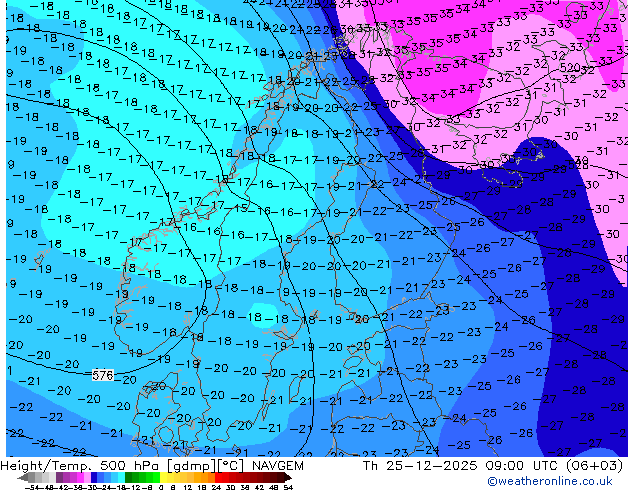The image size is (634, 490).
Task: Select the NAVGEM model name in the title
Action: [x=277, y=466]
